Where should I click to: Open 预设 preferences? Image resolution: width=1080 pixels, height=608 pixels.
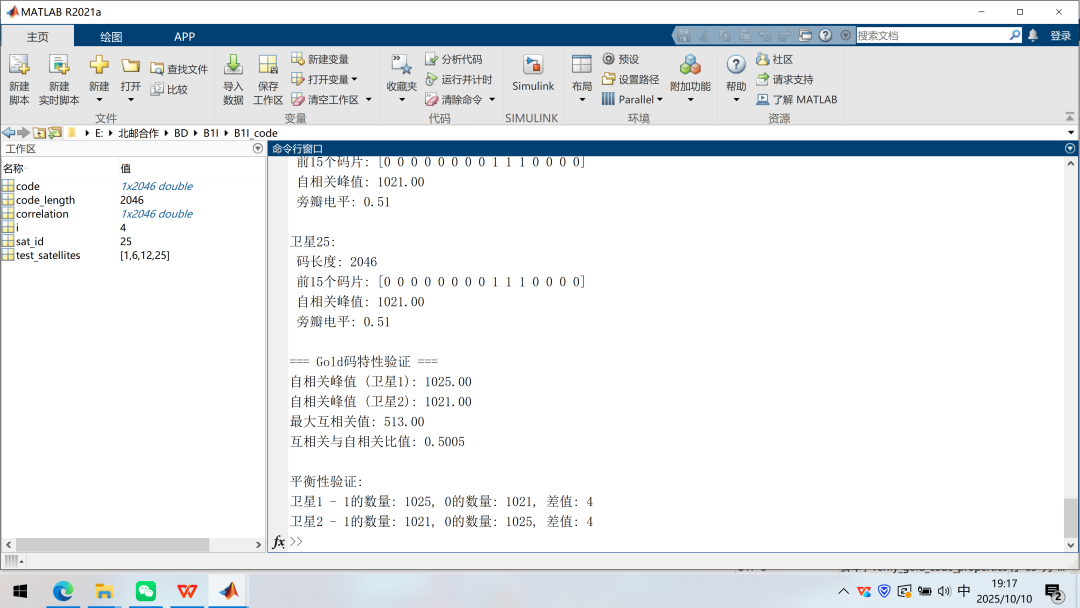pyautogui.click(x=621, y=59)
